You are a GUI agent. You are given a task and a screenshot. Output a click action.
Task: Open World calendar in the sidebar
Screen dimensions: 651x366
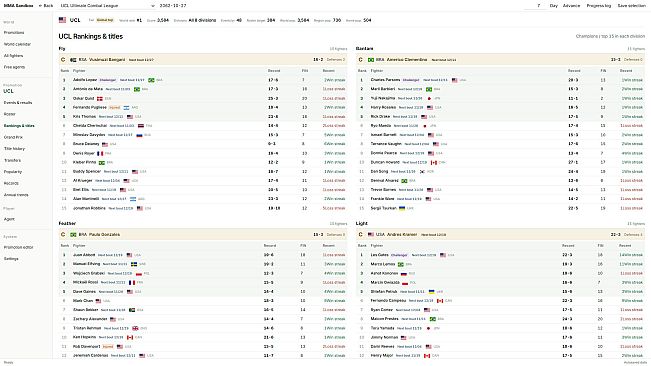[x=17, y=44]
